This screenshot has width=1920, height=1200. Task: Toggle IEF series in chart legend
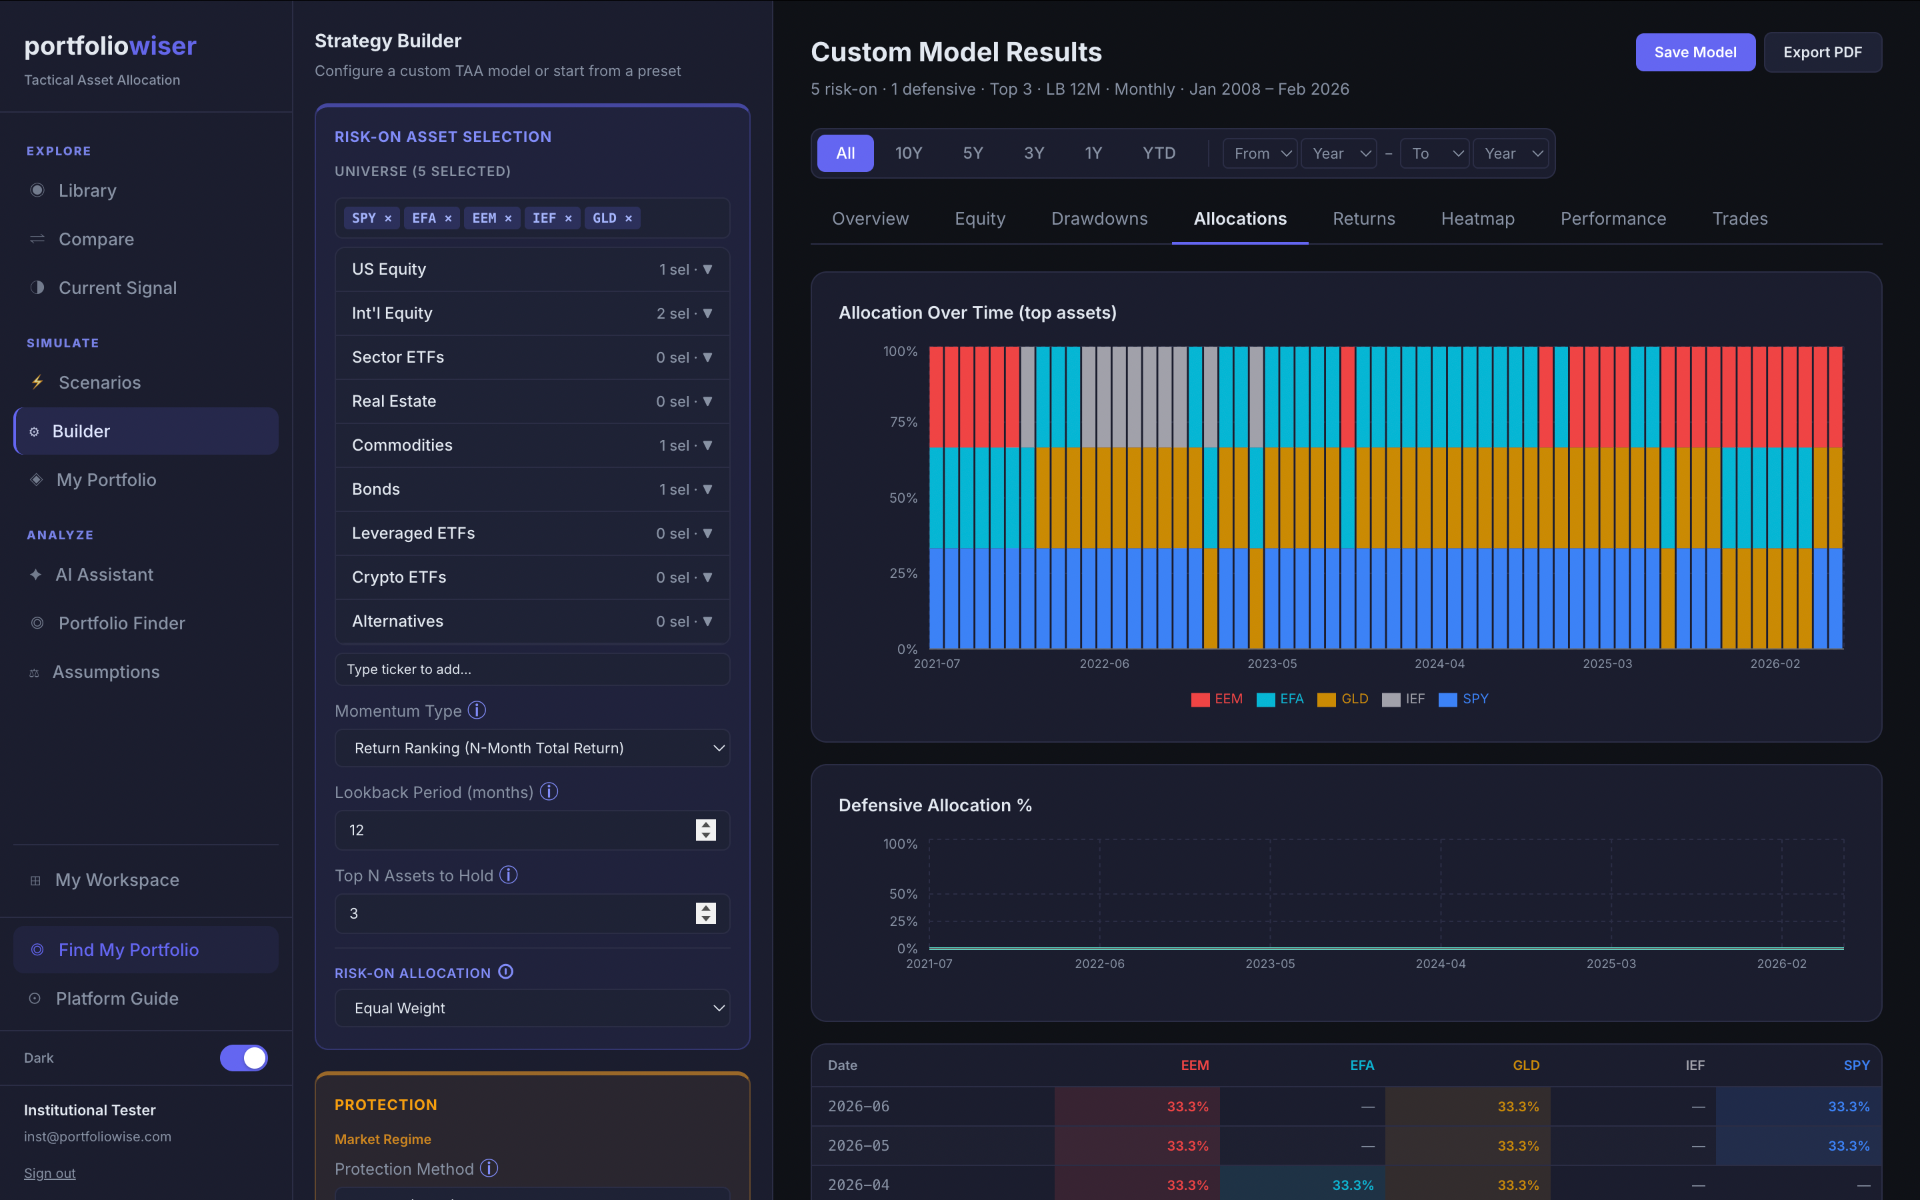pyautogui.click(x=1403, y=699)
